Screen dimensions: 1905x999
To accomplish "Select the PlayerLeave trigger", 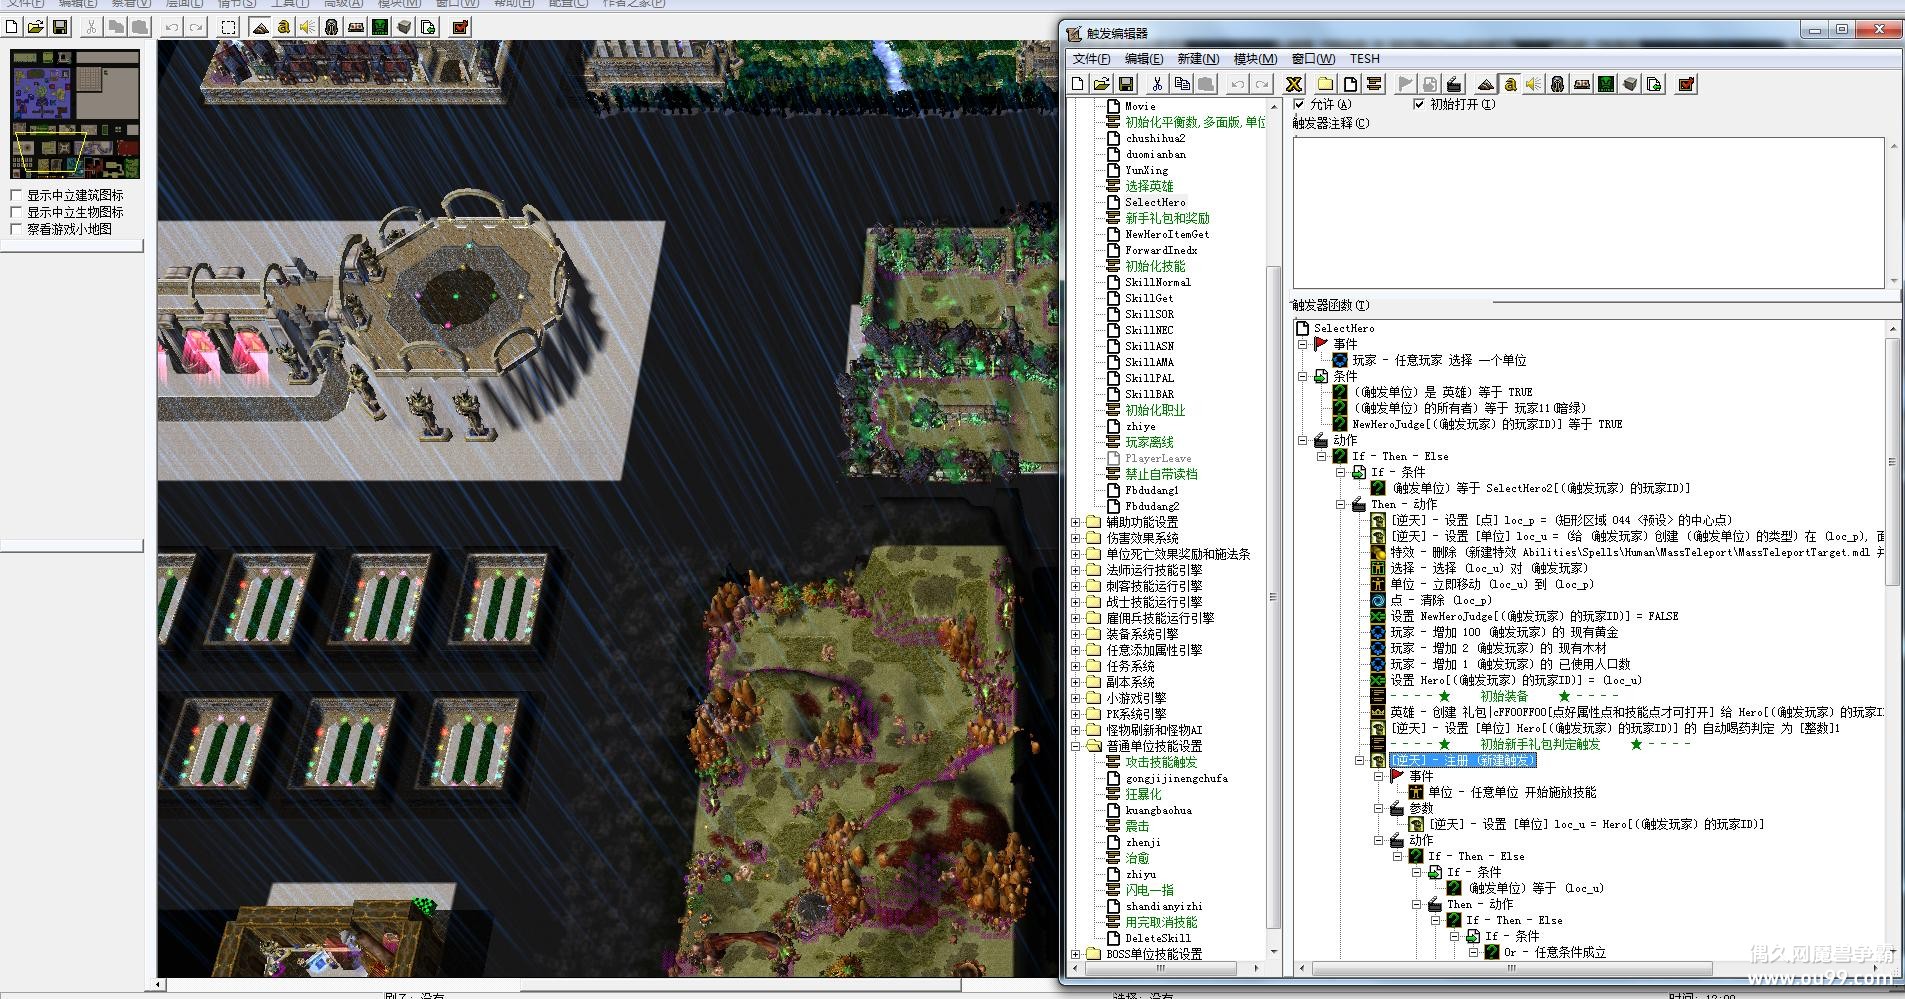I will point(1158,458).
